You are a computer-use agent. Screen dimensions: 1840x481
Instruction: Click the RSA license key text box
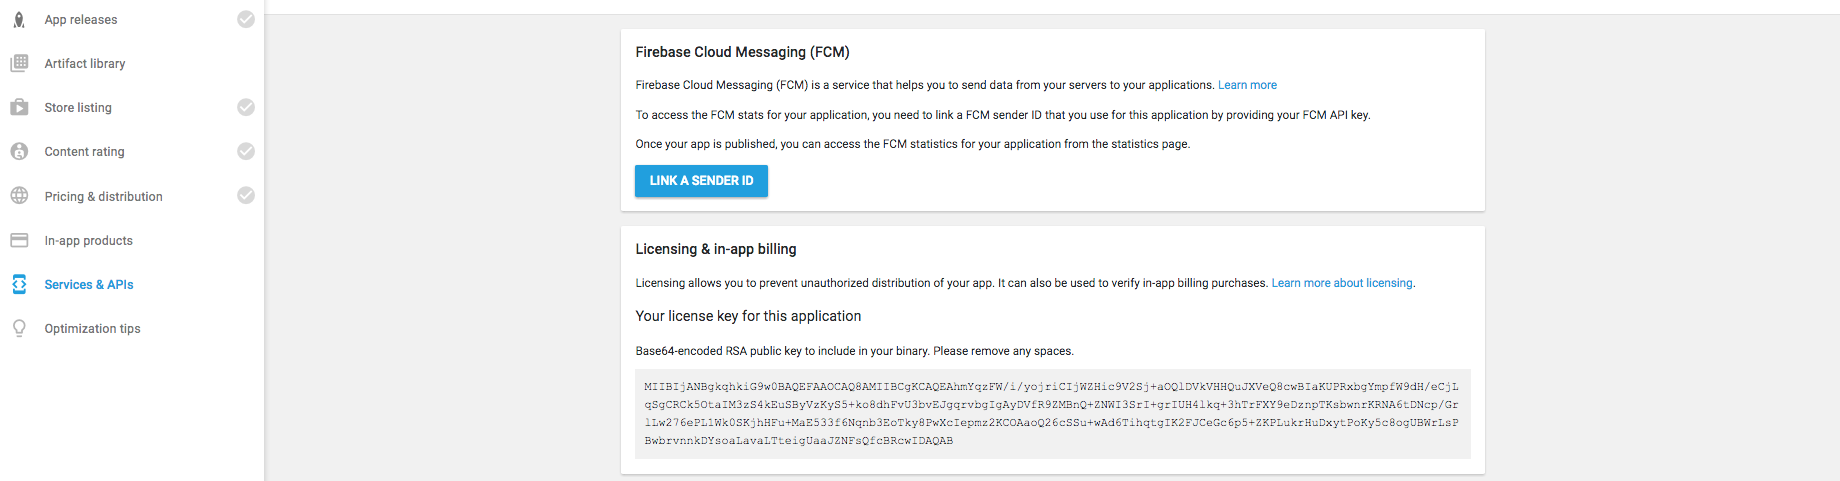click(x=1052, y=413)
